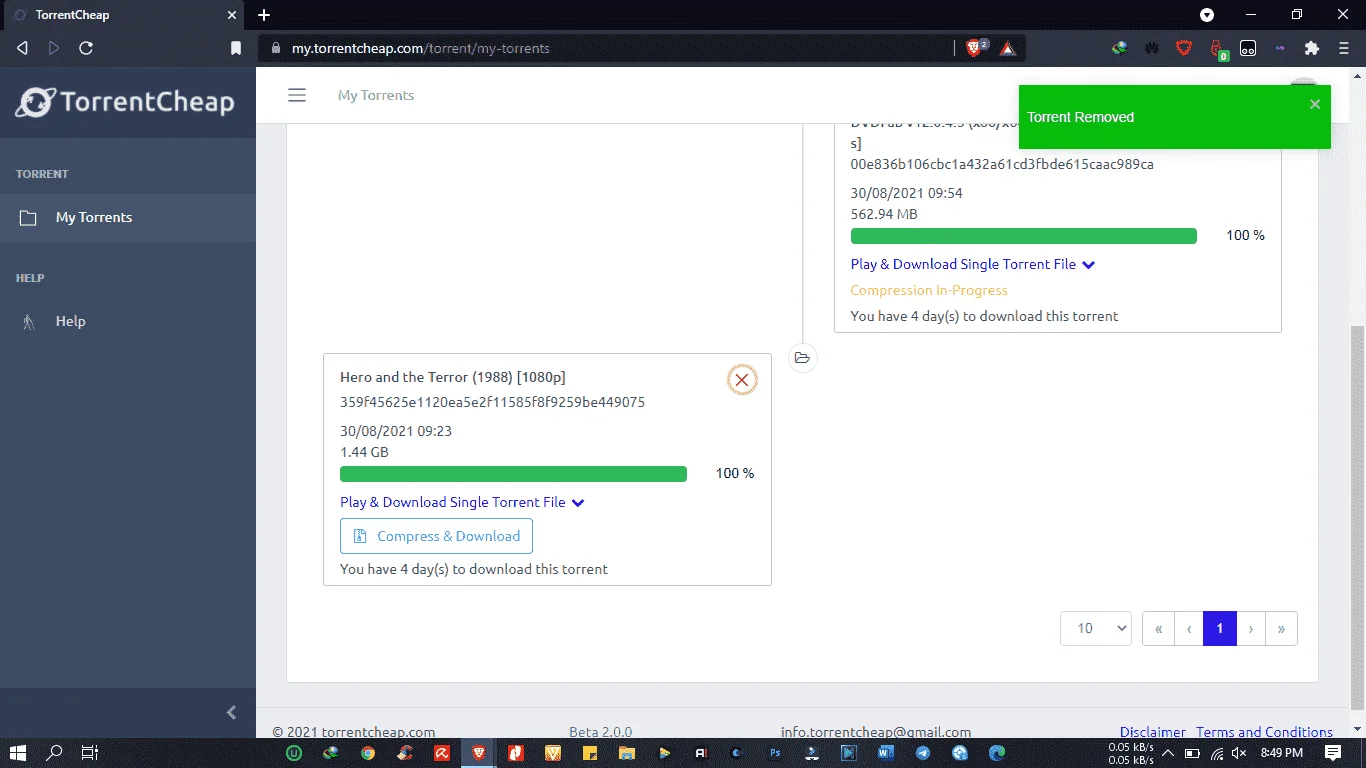Go forward in the browser

click(54, 48)
